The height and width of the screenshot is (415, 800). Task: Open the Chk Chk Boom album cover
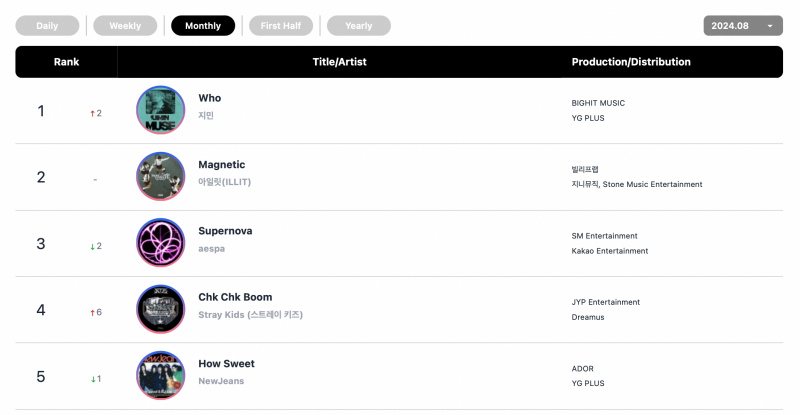click(x=161, y=309)
